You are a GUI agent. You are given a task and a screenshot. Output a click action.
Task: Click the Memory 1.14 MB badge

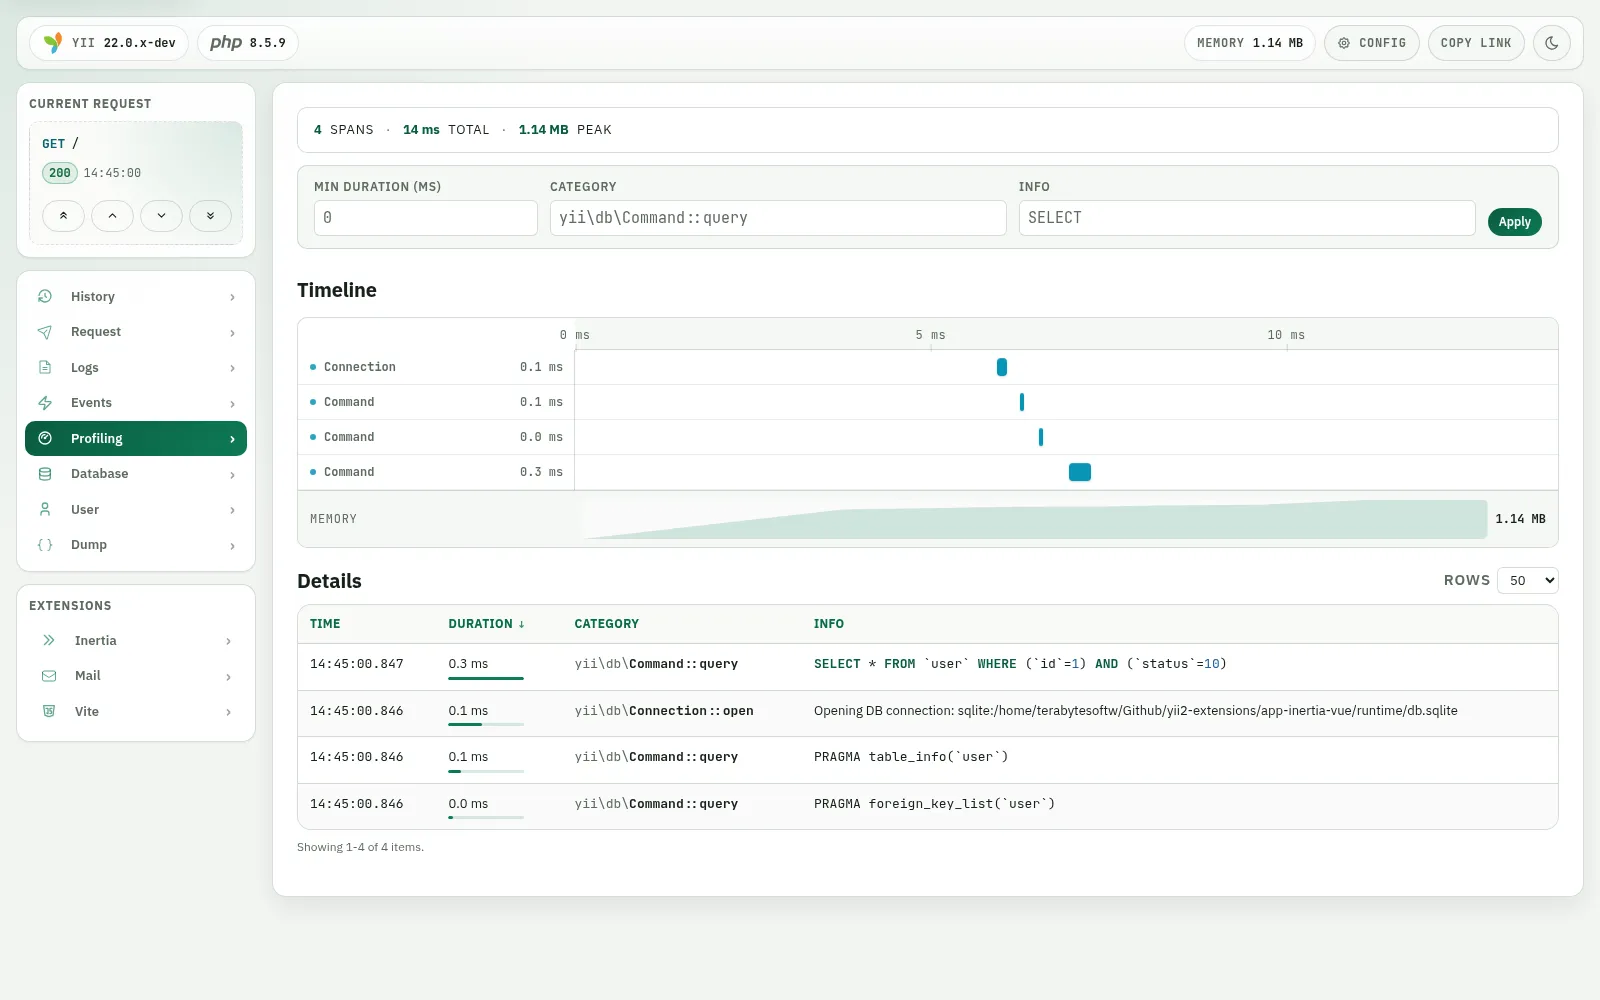click(1250, 43)
